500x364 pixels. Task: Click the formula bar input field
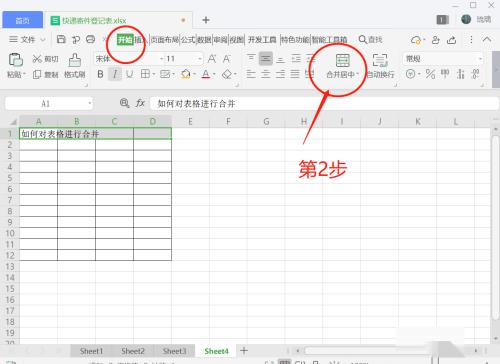tap(324, 103)
